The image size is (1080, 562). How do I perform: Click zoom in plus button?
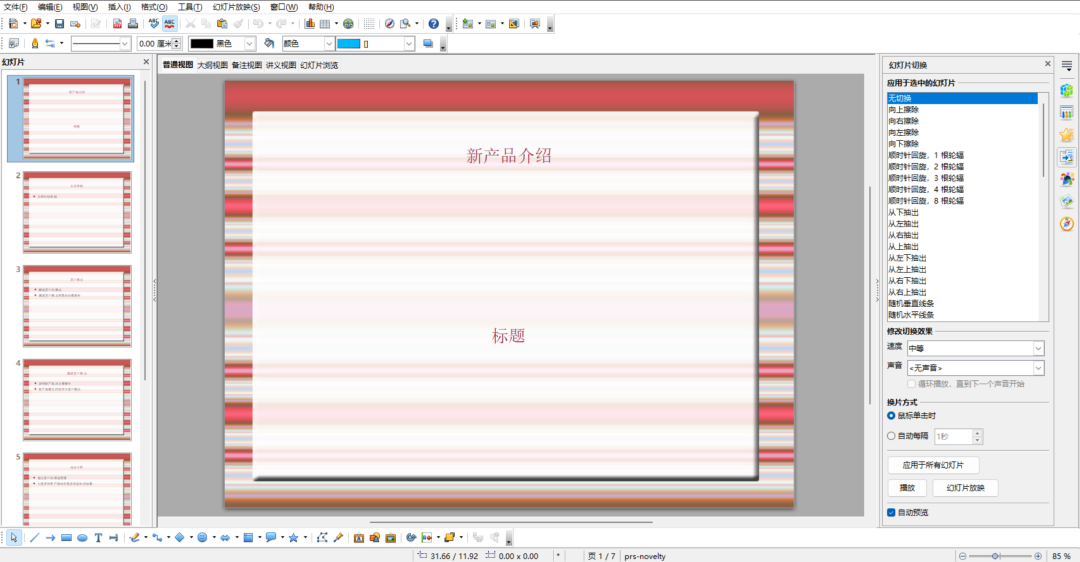pos(1038,556)
